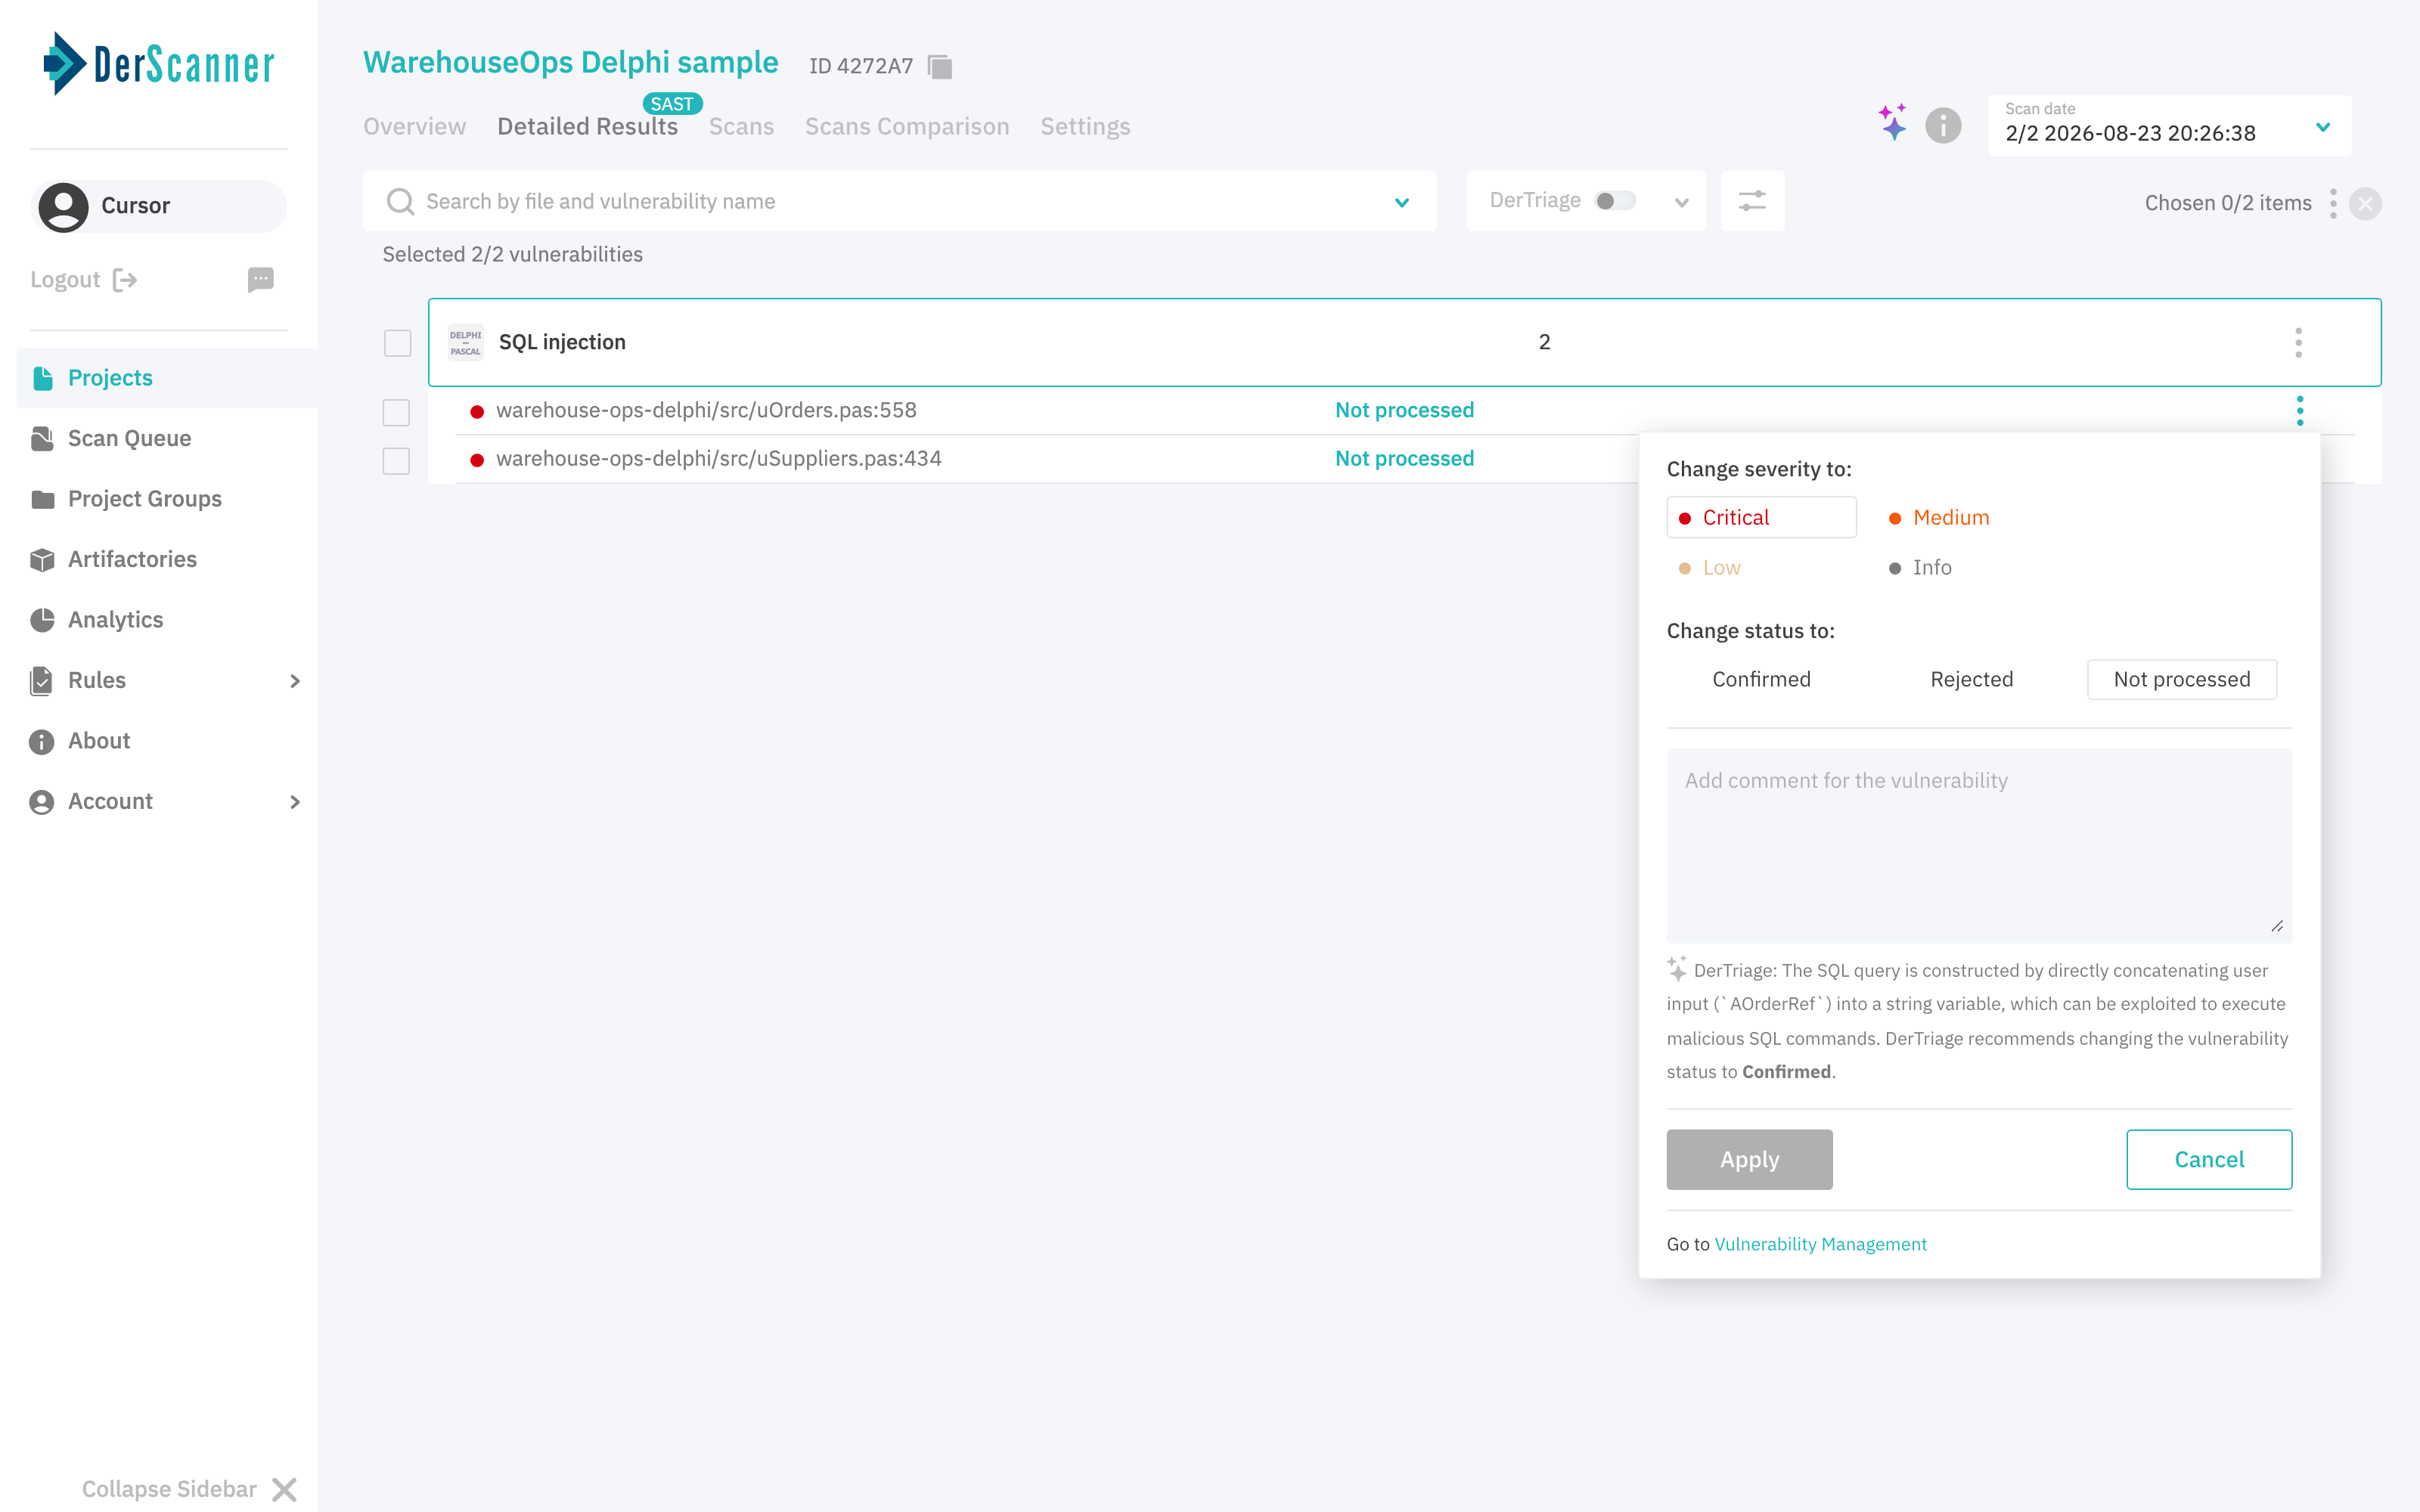Expand the search field dropdown chevron
This screenshot has height=1512, width=2420.
[1402, 202]
